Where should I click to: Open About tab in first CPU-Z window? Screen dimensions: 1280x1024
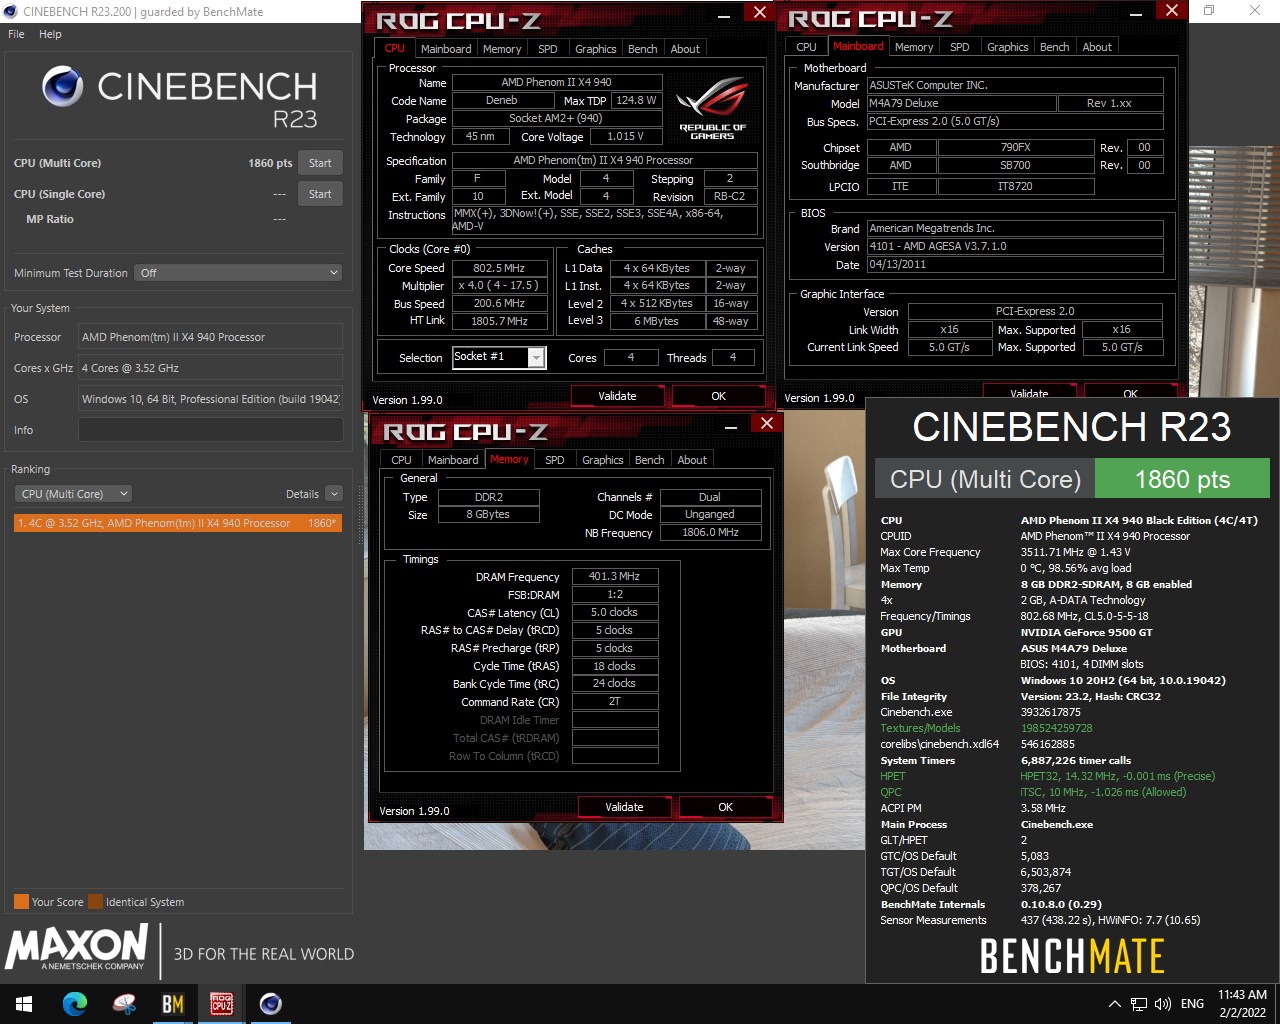click(685, 49)
